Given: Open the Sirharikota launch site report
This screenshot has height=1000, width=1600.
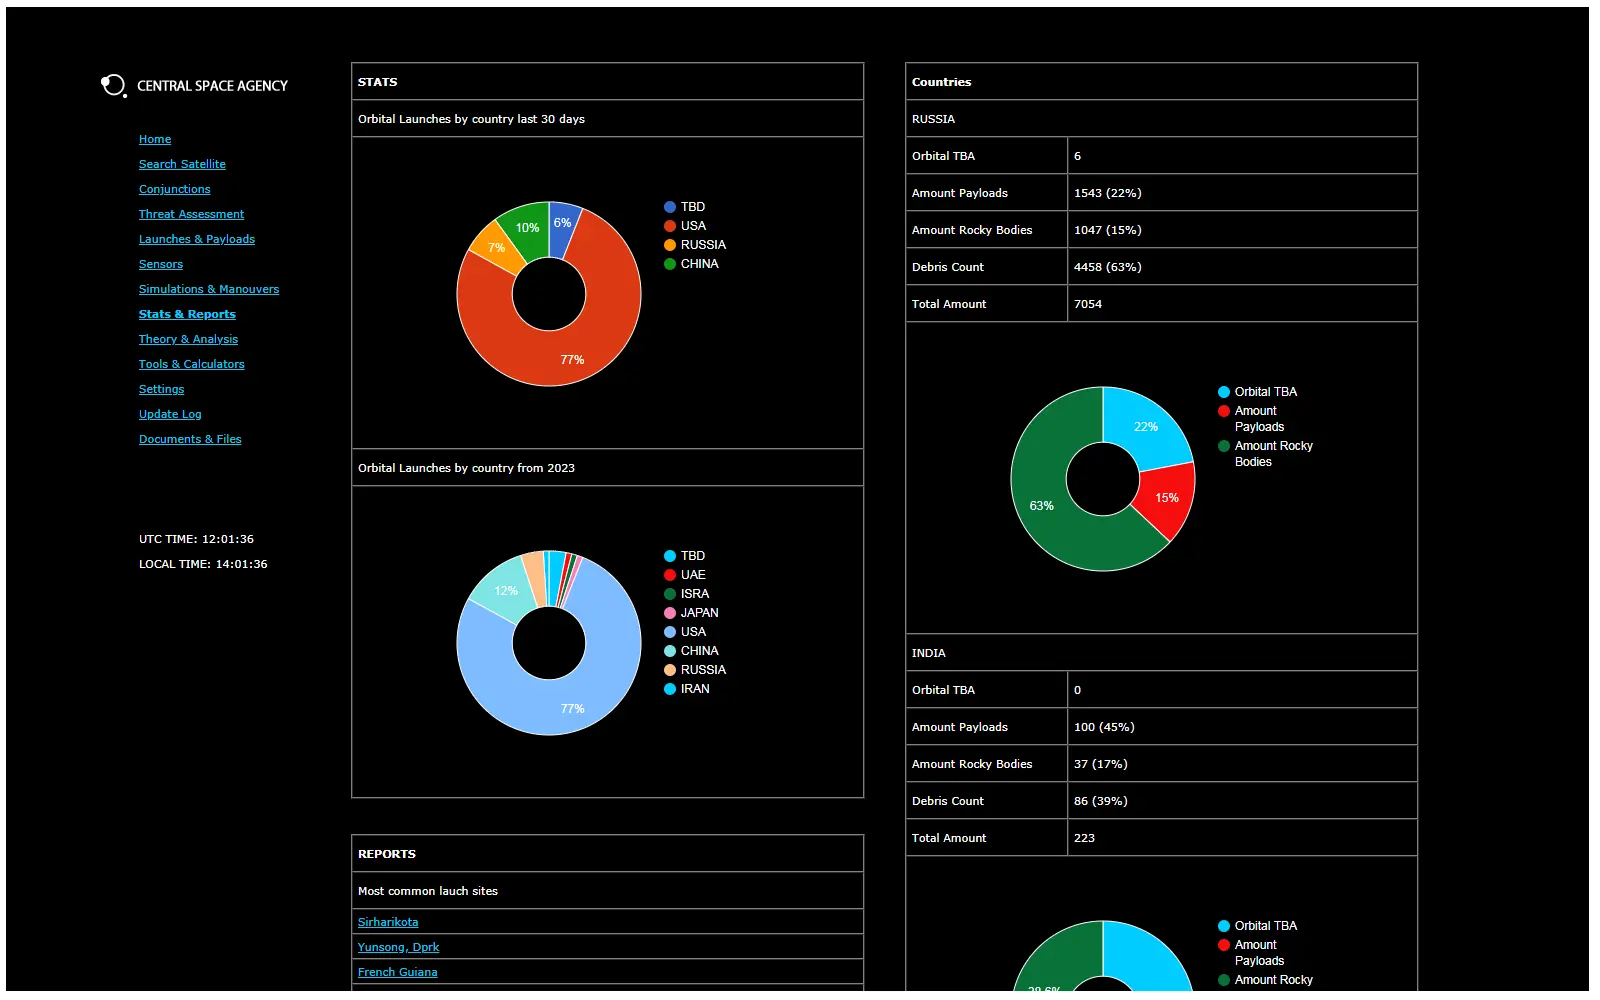Looking at the screenshot, I should [x=388, y=921].
